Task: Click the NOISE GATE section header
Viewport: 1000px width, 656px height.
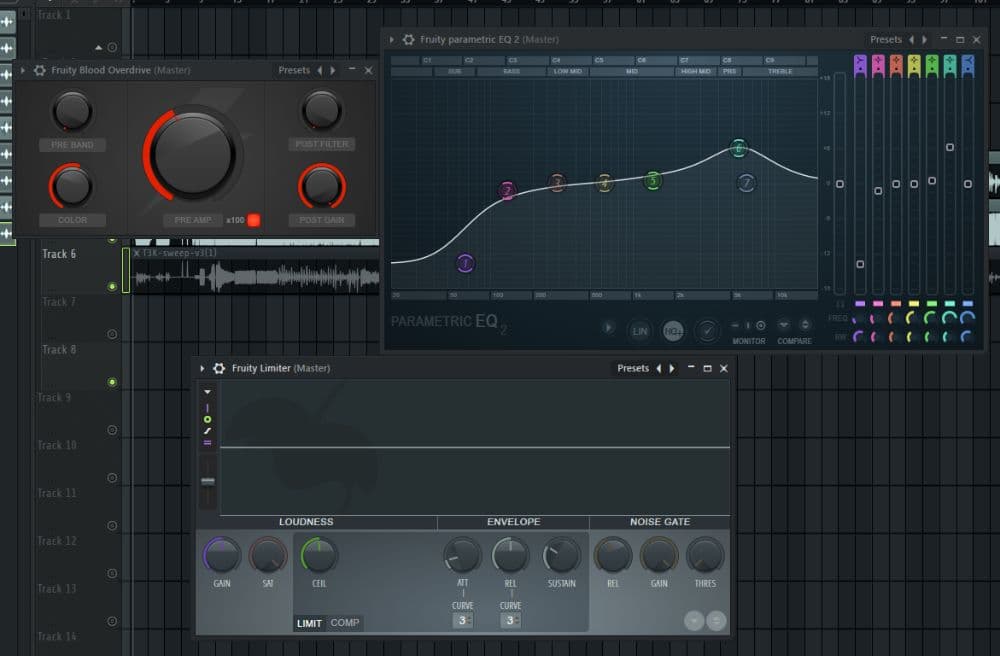Action: pos(660,521)
